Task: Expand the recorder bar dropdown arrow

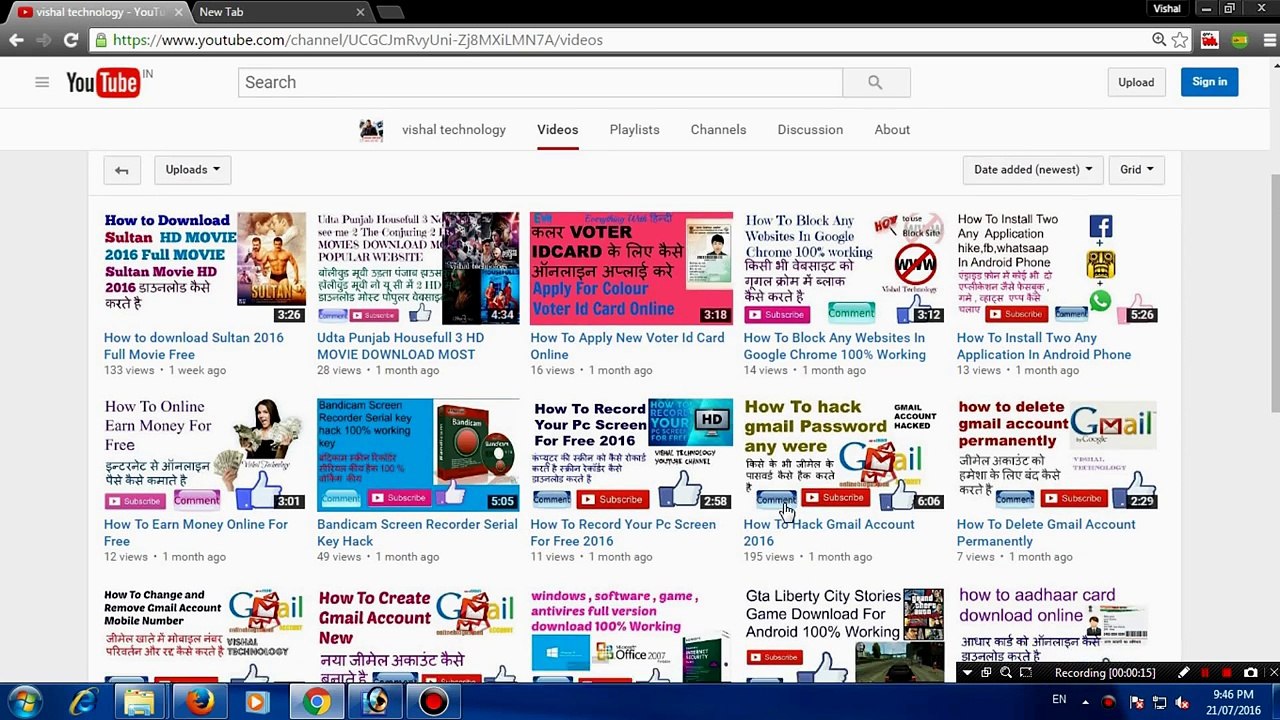Action: 967,673
